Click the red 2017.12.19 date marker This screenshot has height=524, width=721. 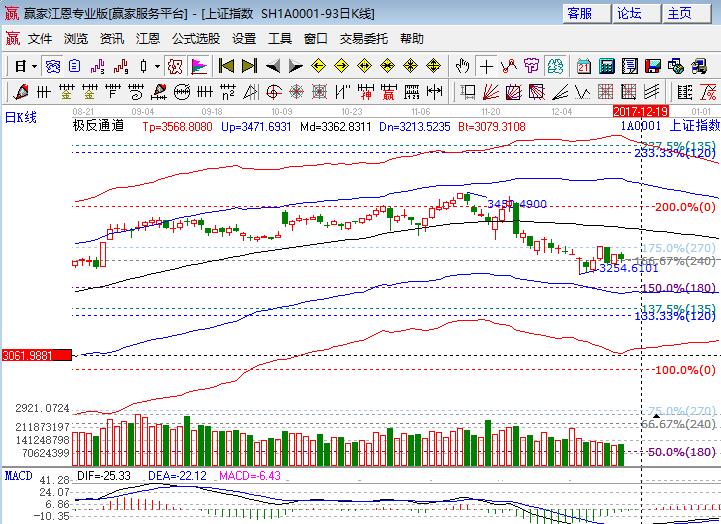point(640,111)
